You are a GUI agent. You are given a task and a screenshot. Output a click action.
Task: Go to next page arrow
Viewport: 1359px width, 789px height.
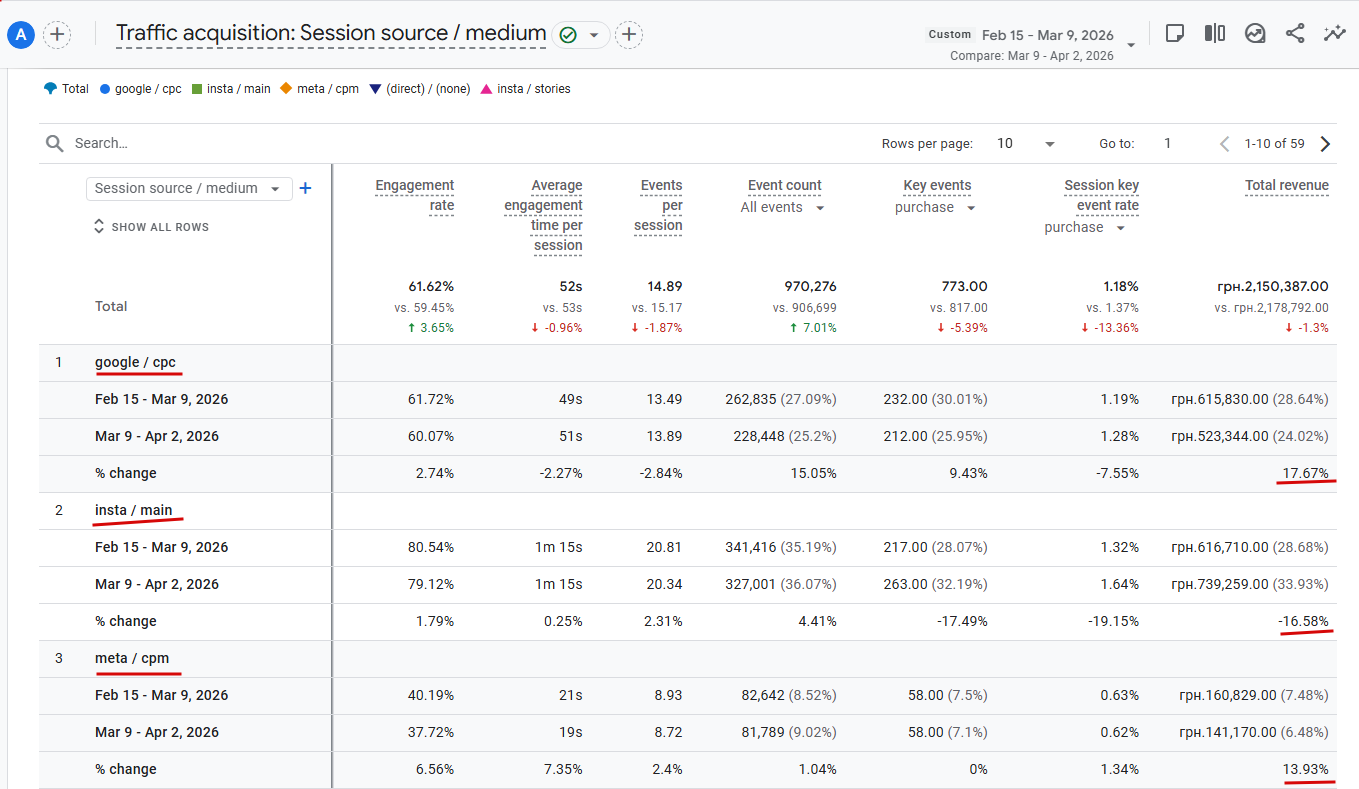click(x=1326, y=144)
